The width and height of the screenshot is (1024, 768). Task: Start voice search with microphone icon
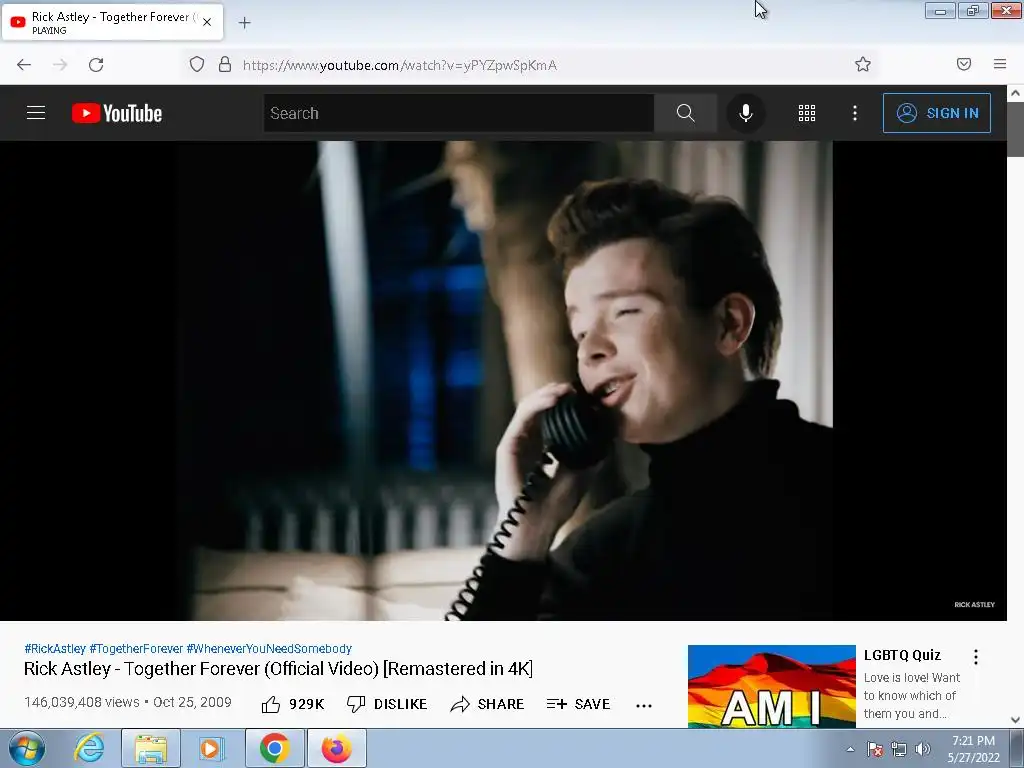[746, 113]
